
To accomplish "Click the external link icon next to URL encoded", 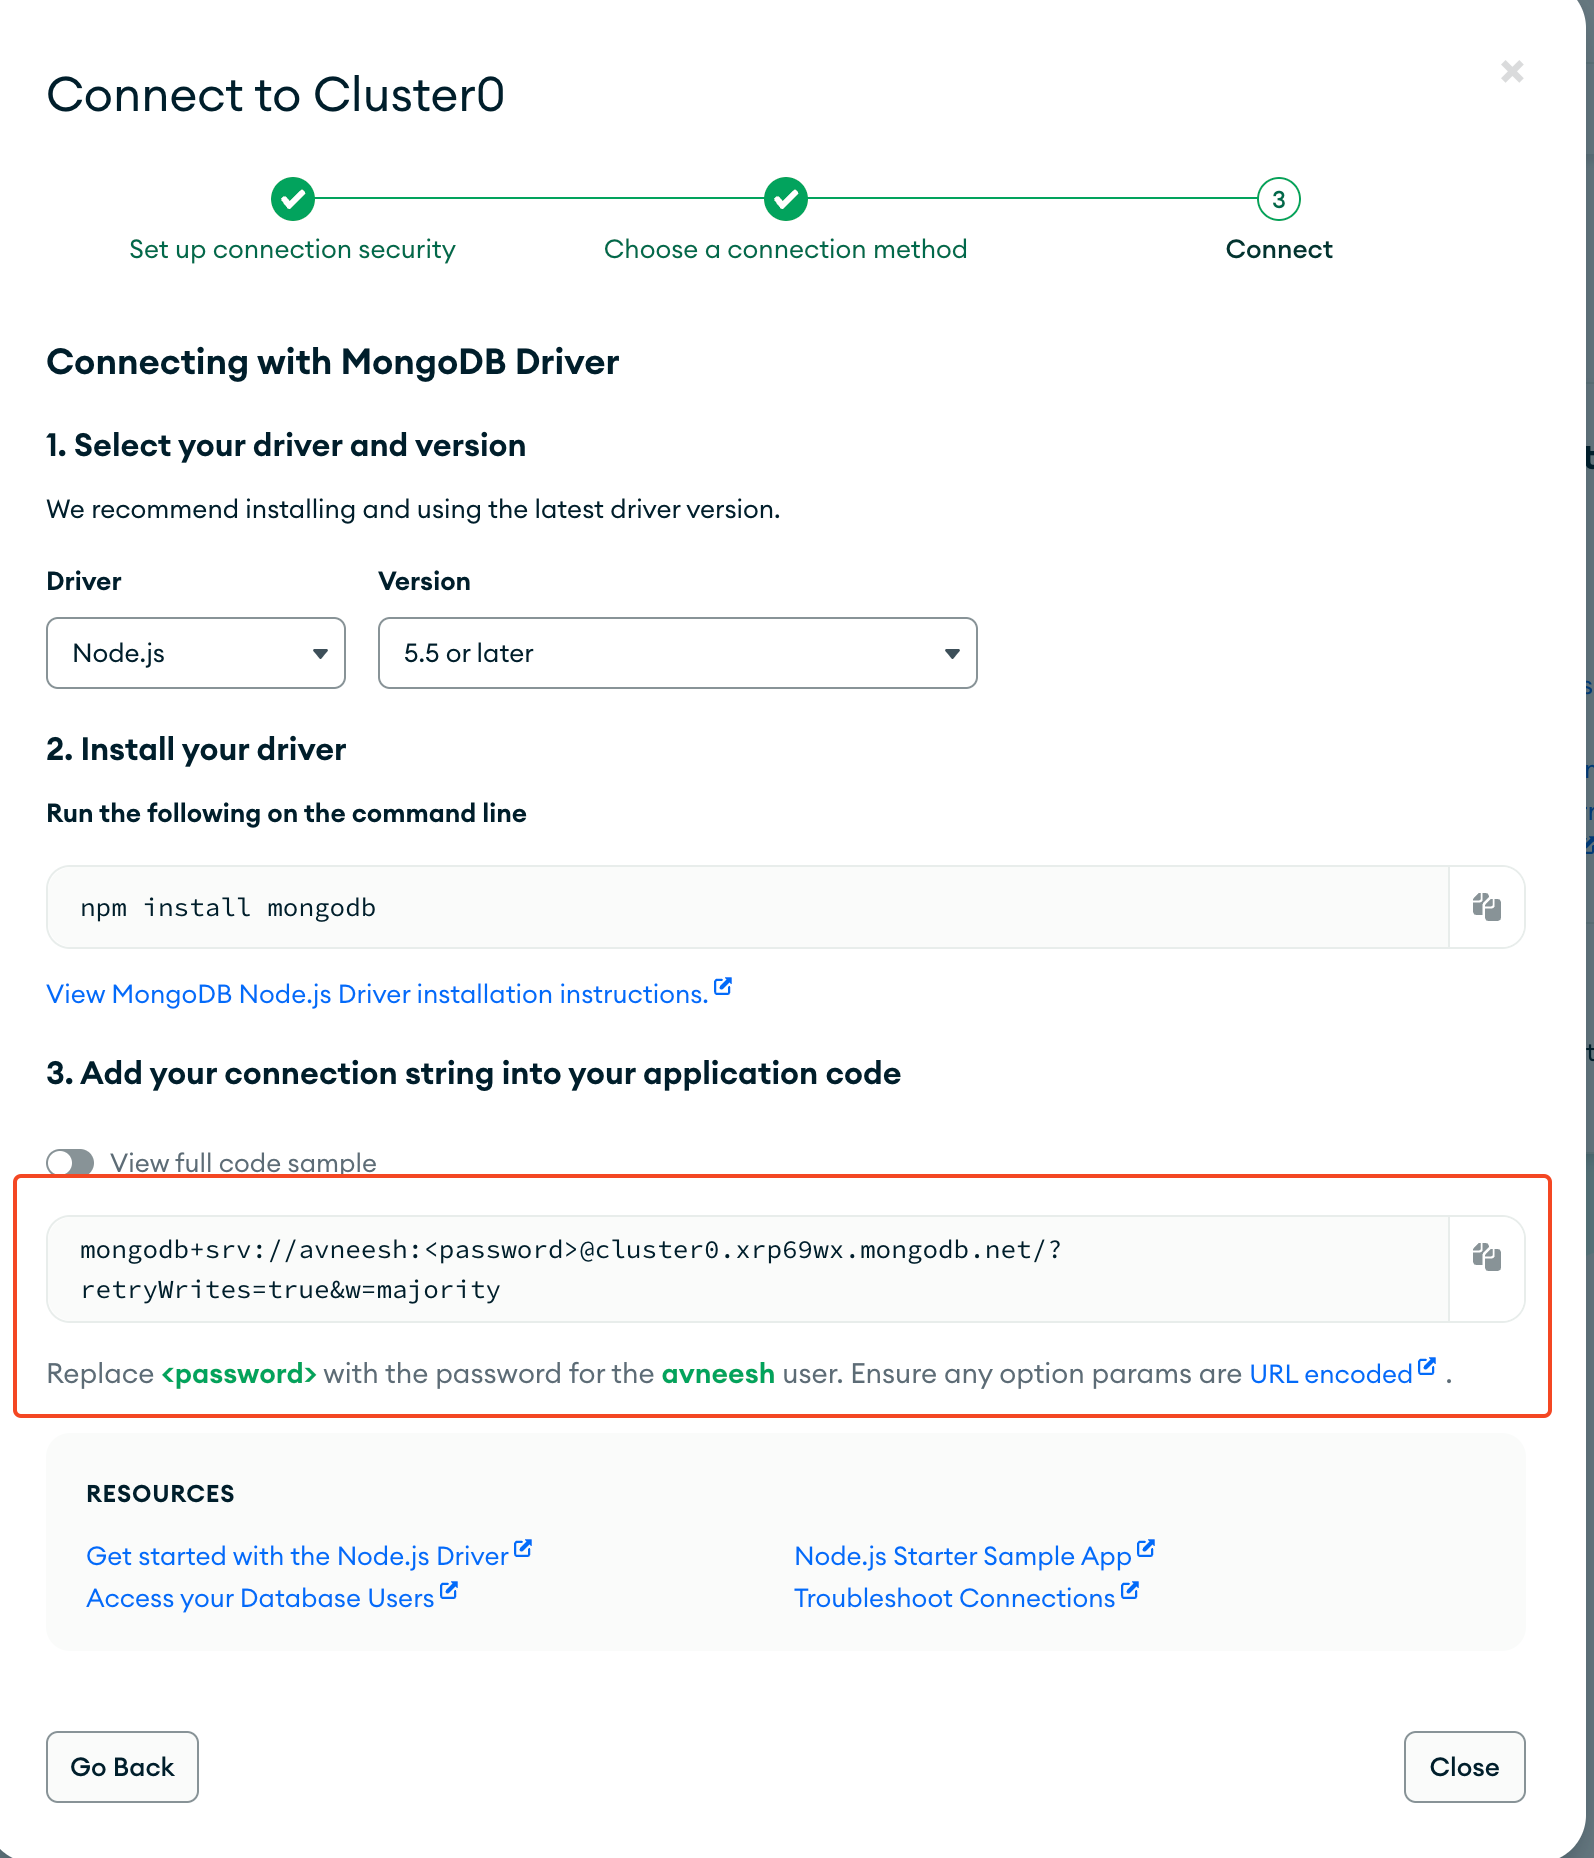I will (1426, 1365).
